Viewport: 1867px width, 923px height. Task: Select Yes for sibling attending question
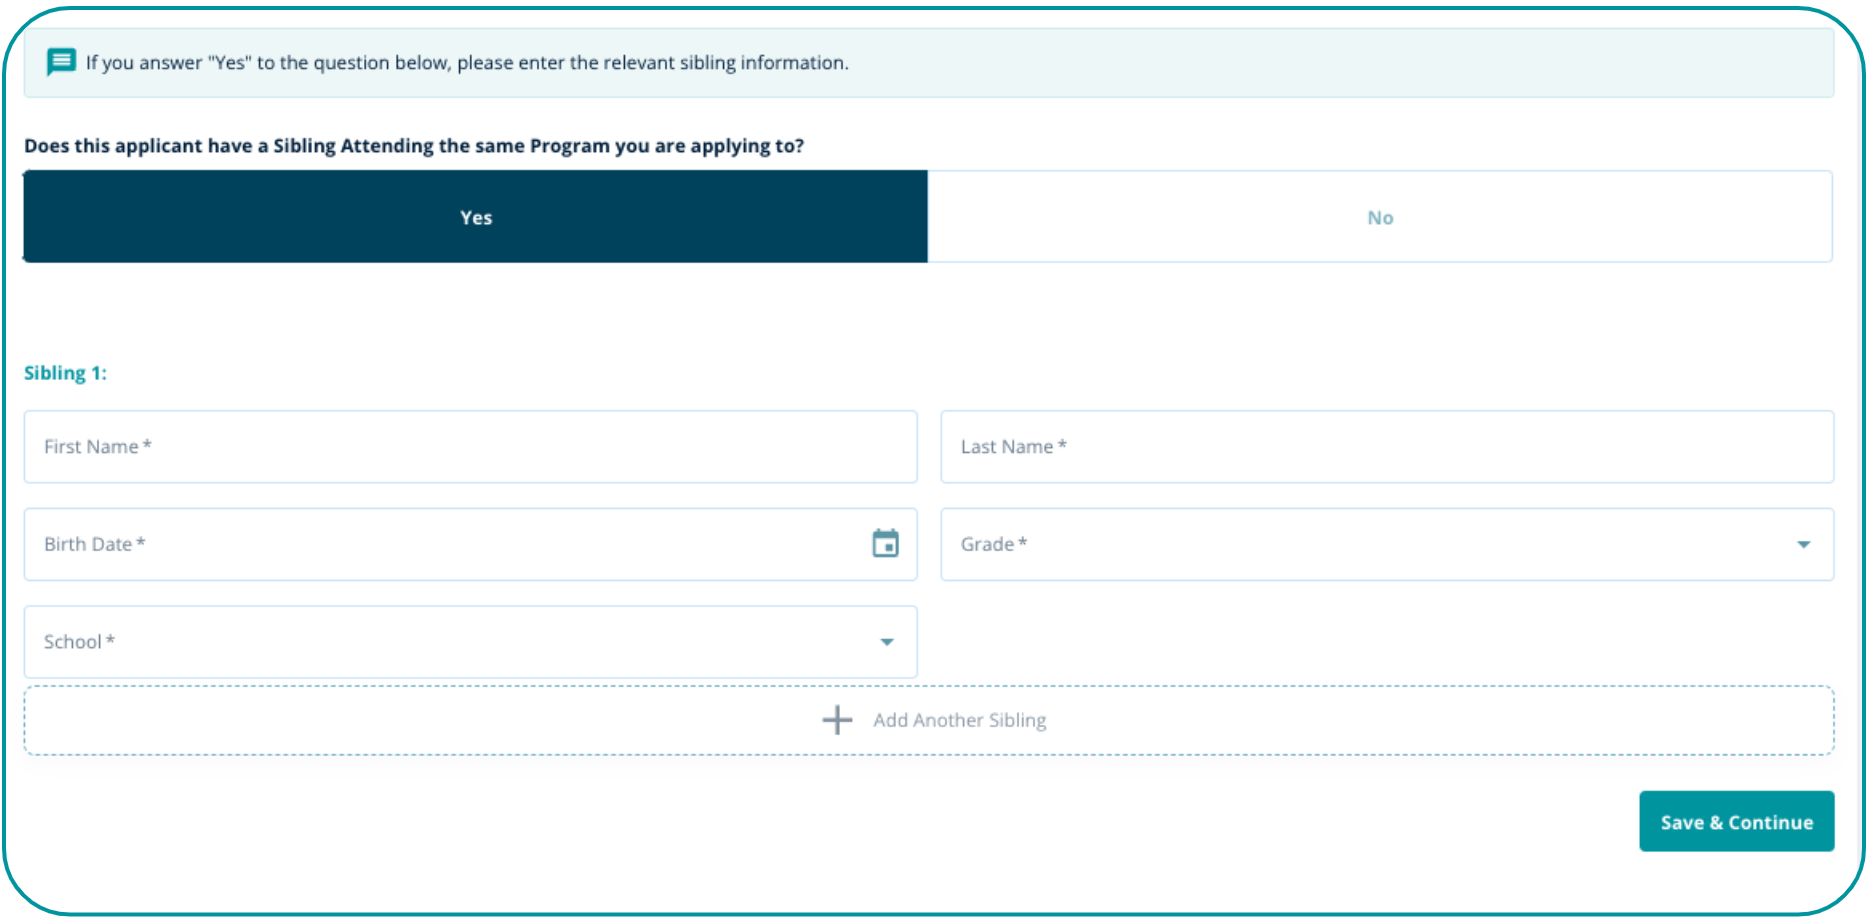pyautogui.click(x=475, y=217)
